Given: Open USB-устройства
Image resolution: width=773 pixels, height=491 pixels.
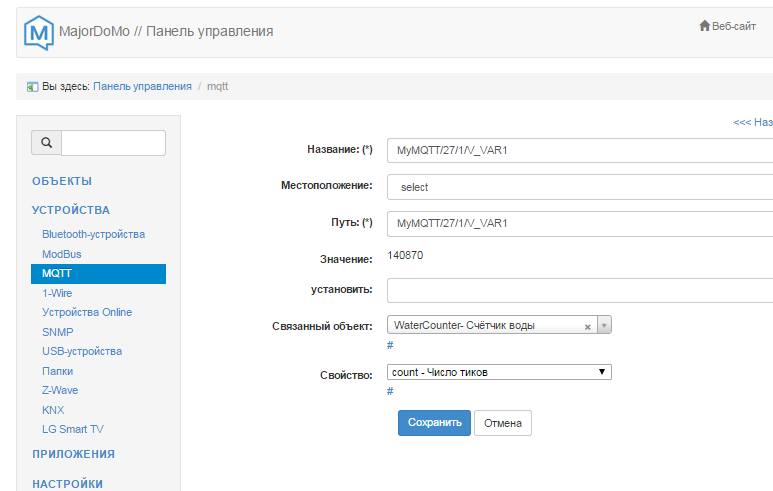Looking at the screenshot, I should 82,351.
